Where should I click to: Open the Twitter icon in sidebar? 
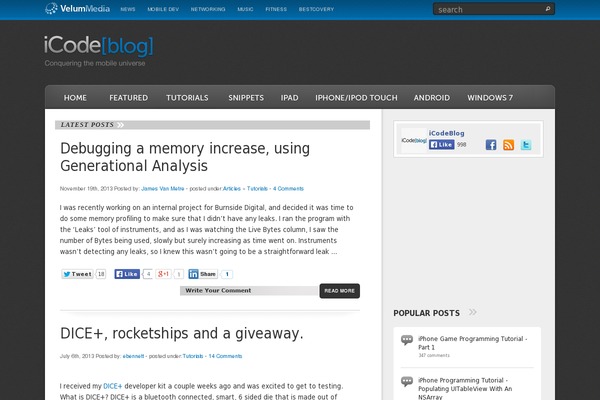coord(526,145)
